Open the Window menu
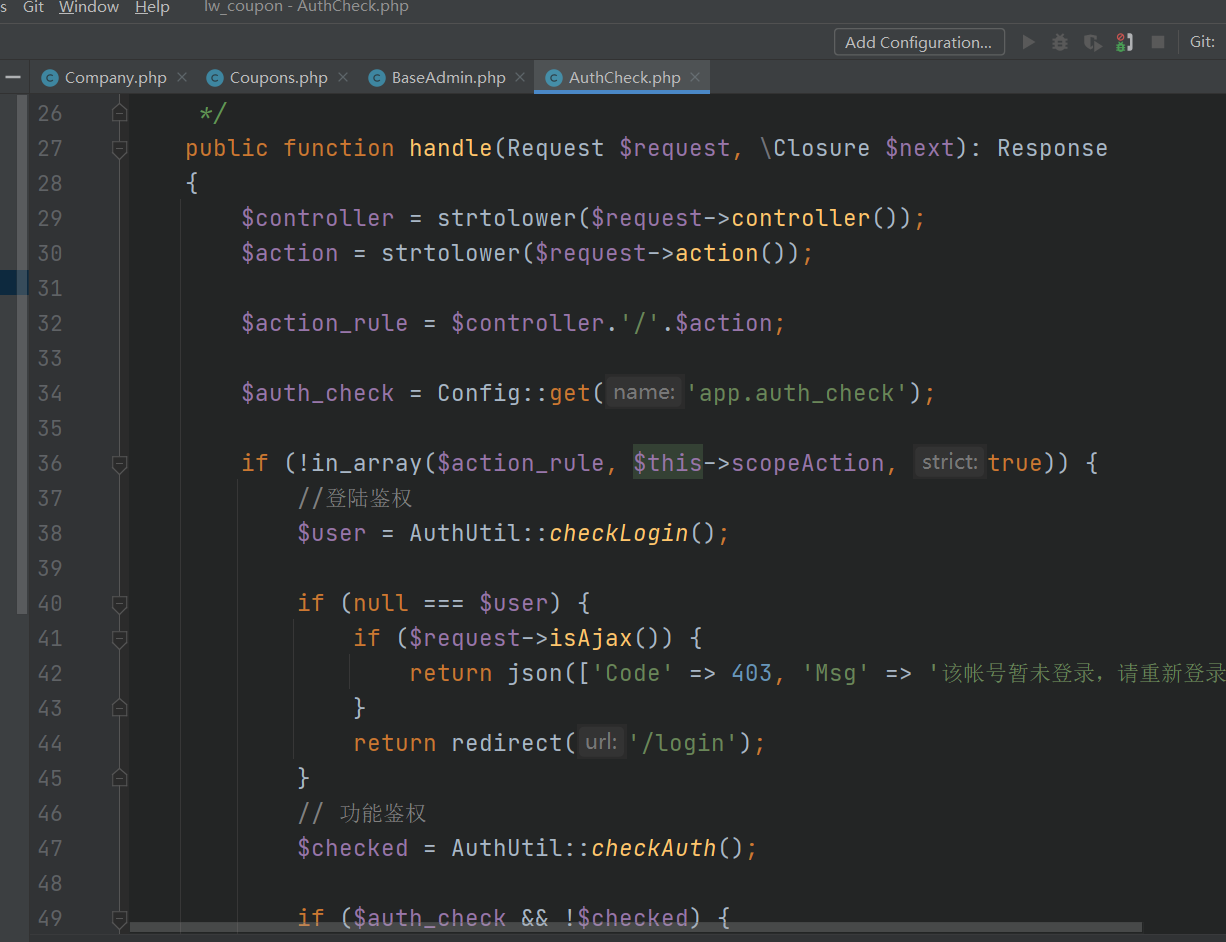 click(x=89, y=7)
